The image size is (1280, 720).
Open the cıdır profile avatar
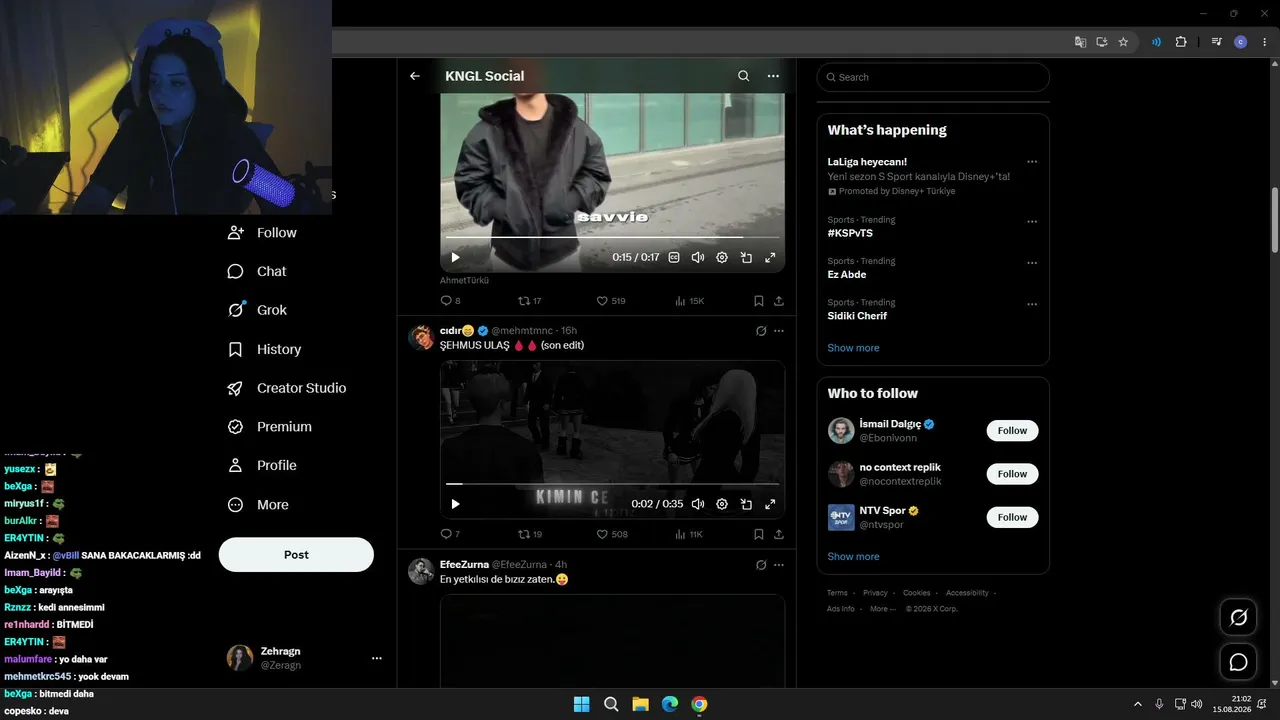[x=421, y=337]
